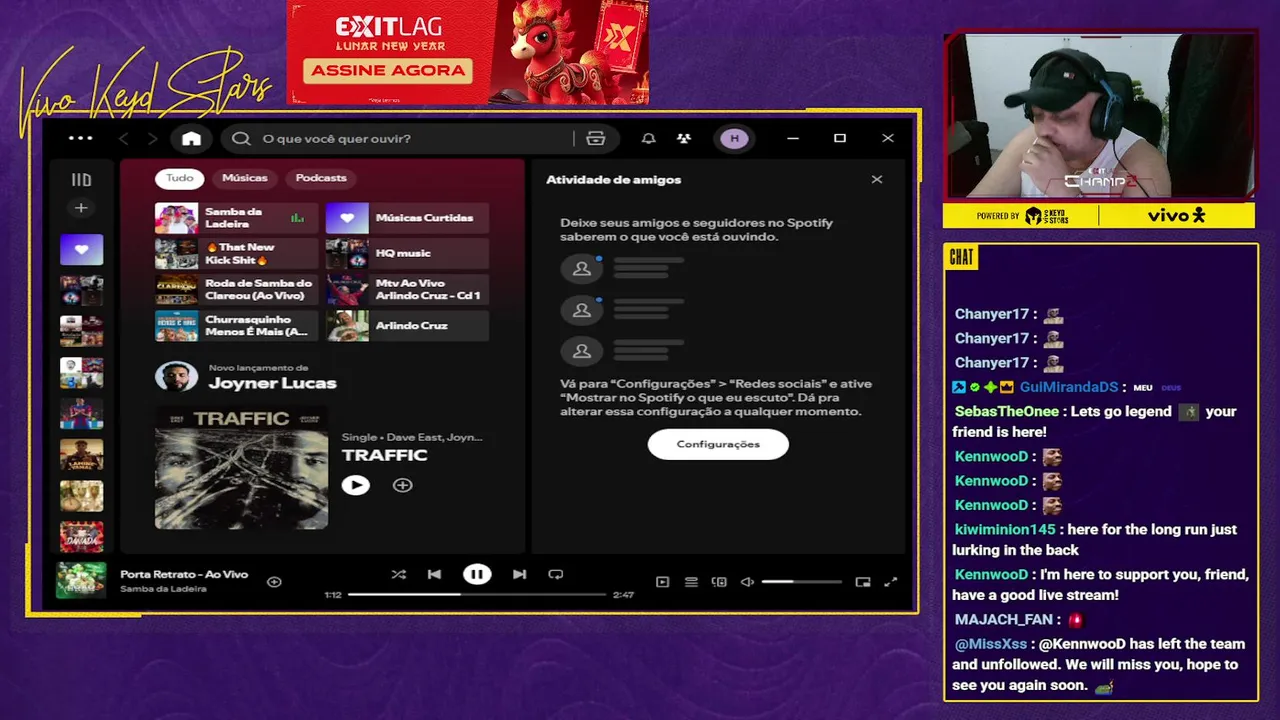Open notifications bell
This screenshot has height=720, width=1280.
point(649,139)
